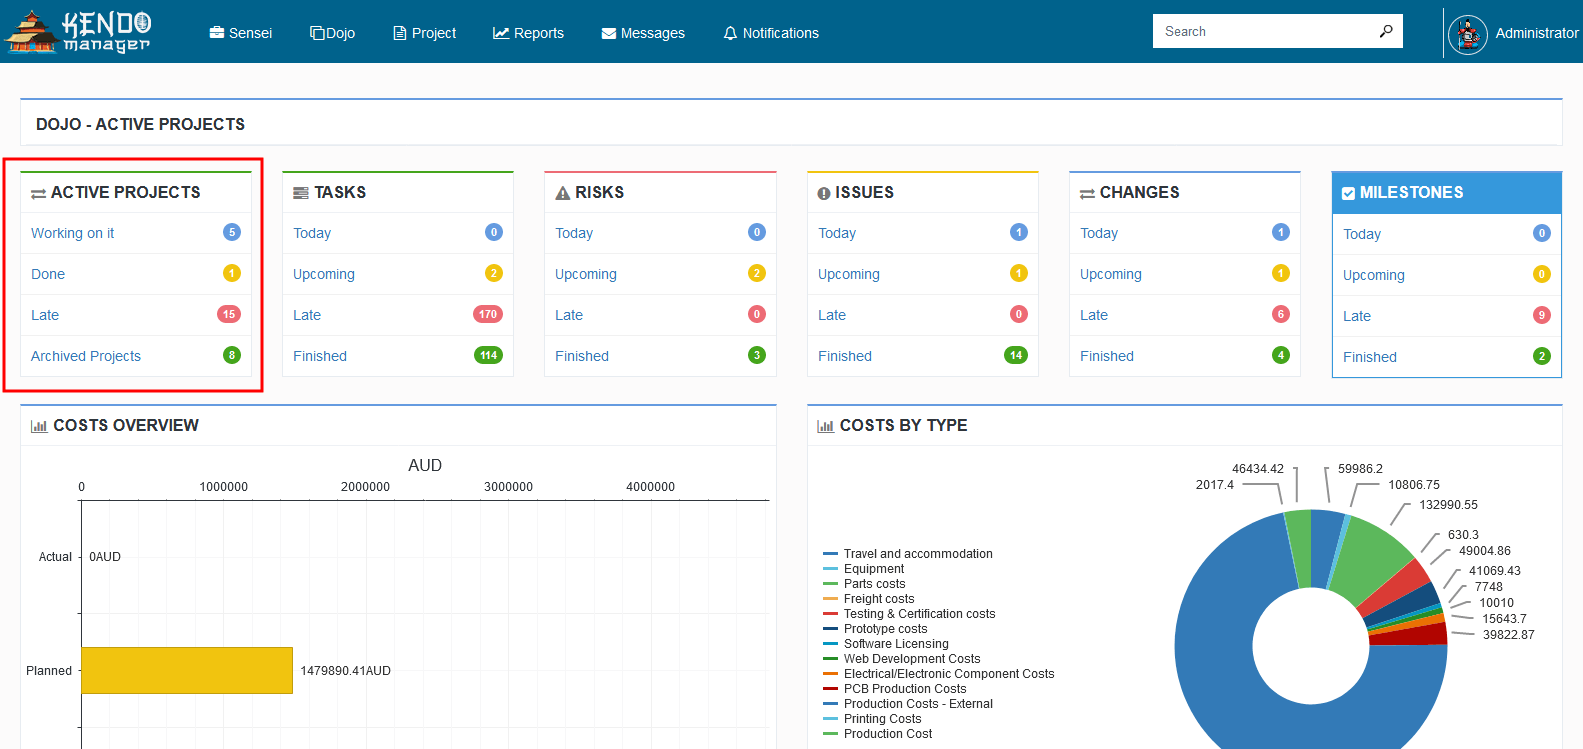Open Risks Finished link
Viewport: 1583px width, 749px height.
[582, 356]
